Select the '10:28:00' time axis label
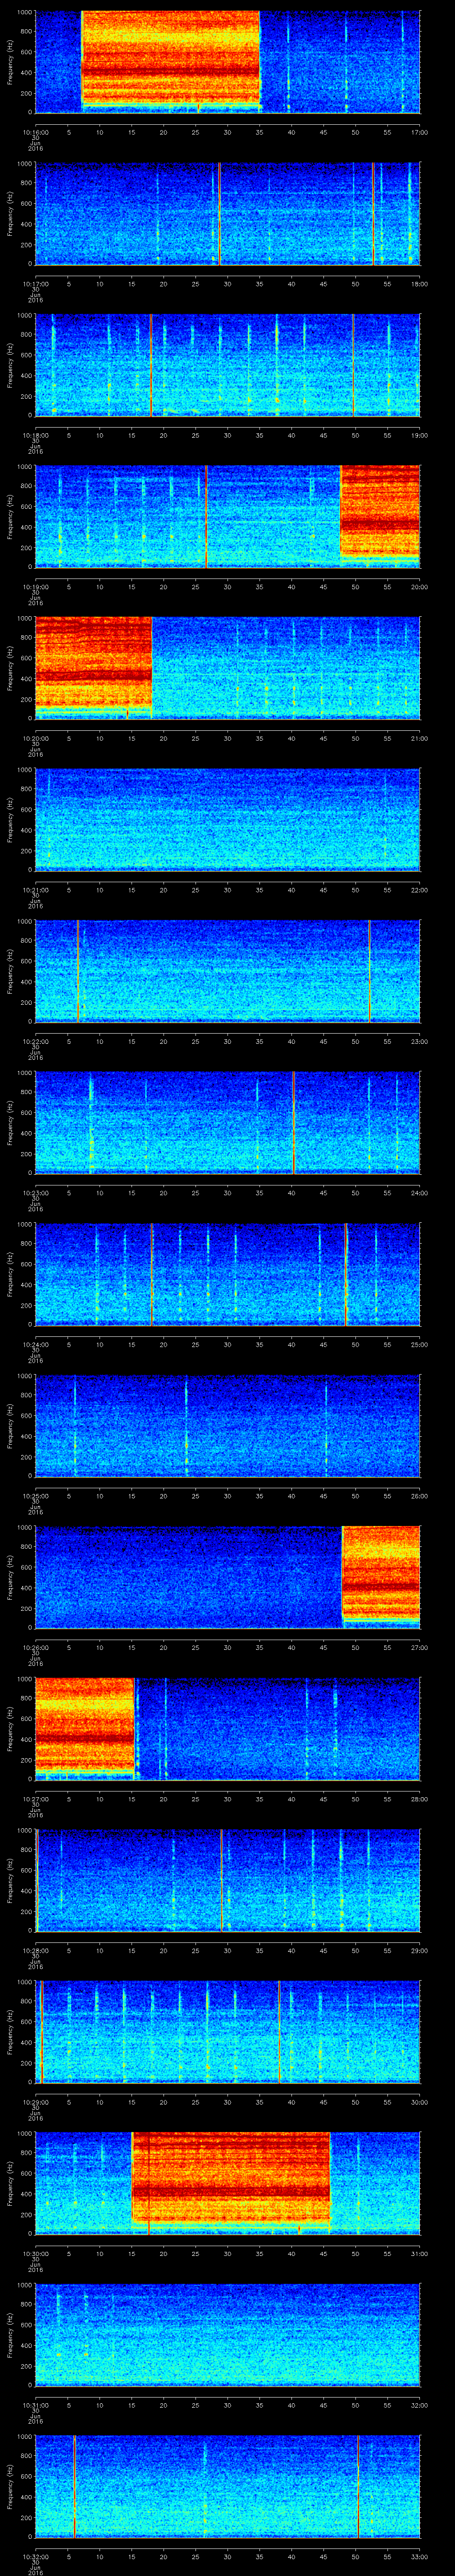The height and width of the screenshot is (2576, 455). point(35,1950)
